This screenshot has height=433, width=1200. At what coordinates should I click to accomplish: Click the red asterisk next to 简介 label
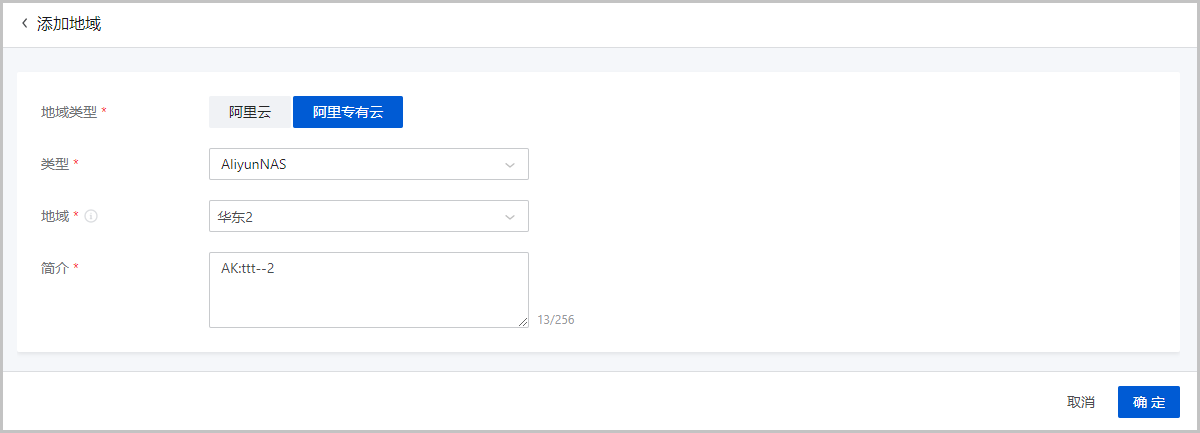[76, 268]
